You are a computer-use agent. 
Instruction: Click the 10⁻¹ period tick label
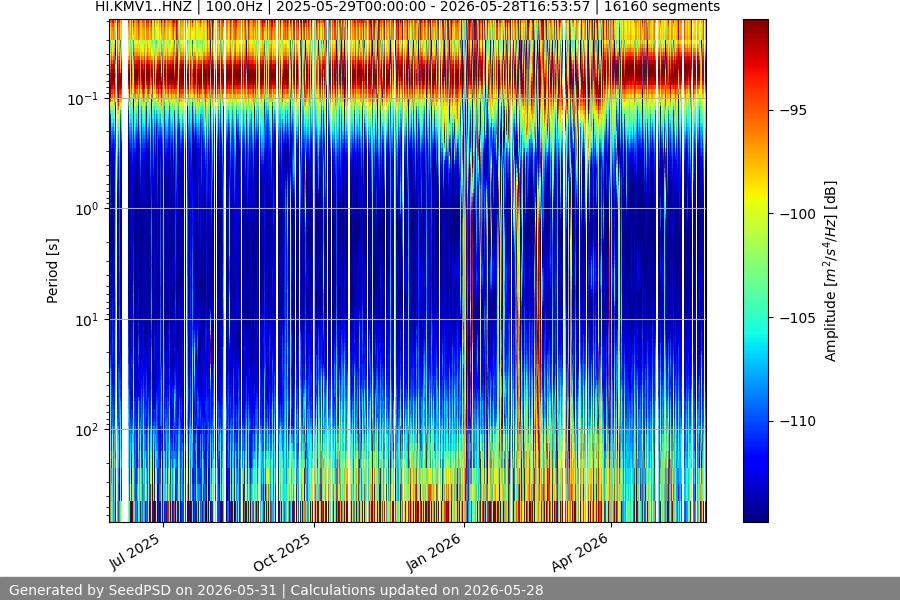coord(83,99)
